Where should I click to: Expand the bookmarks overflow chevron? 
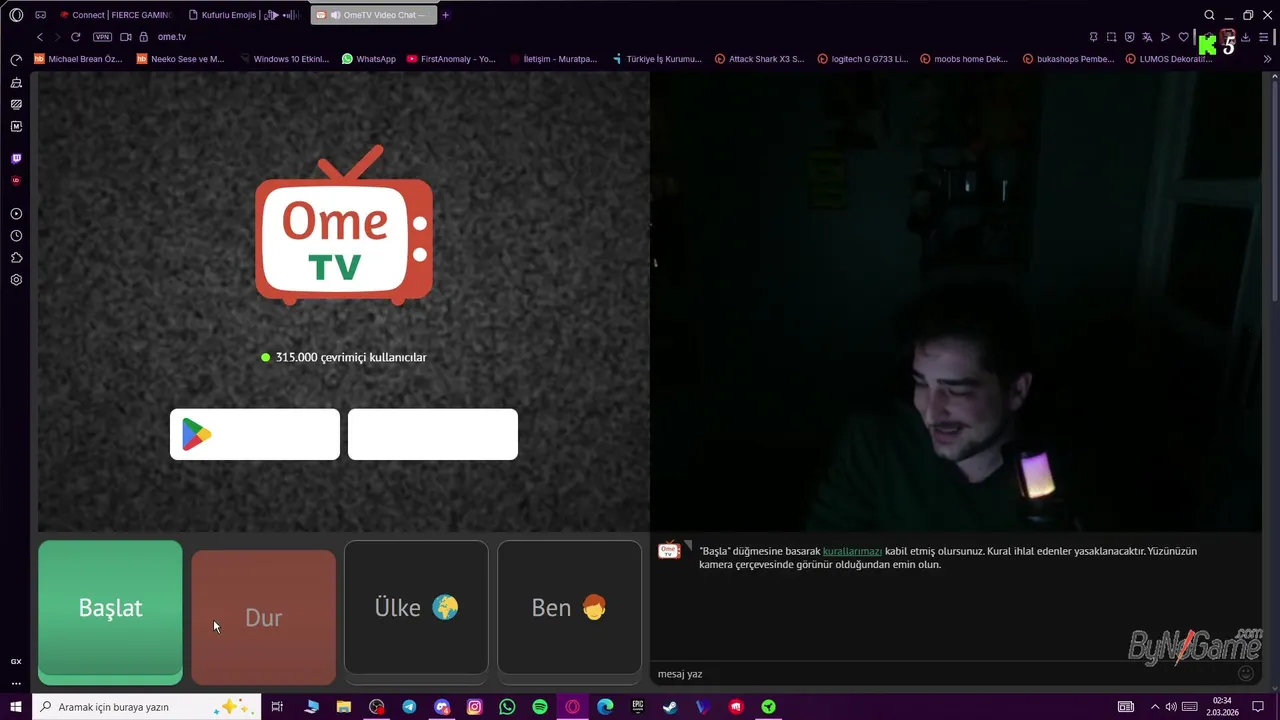point(1267,59)
